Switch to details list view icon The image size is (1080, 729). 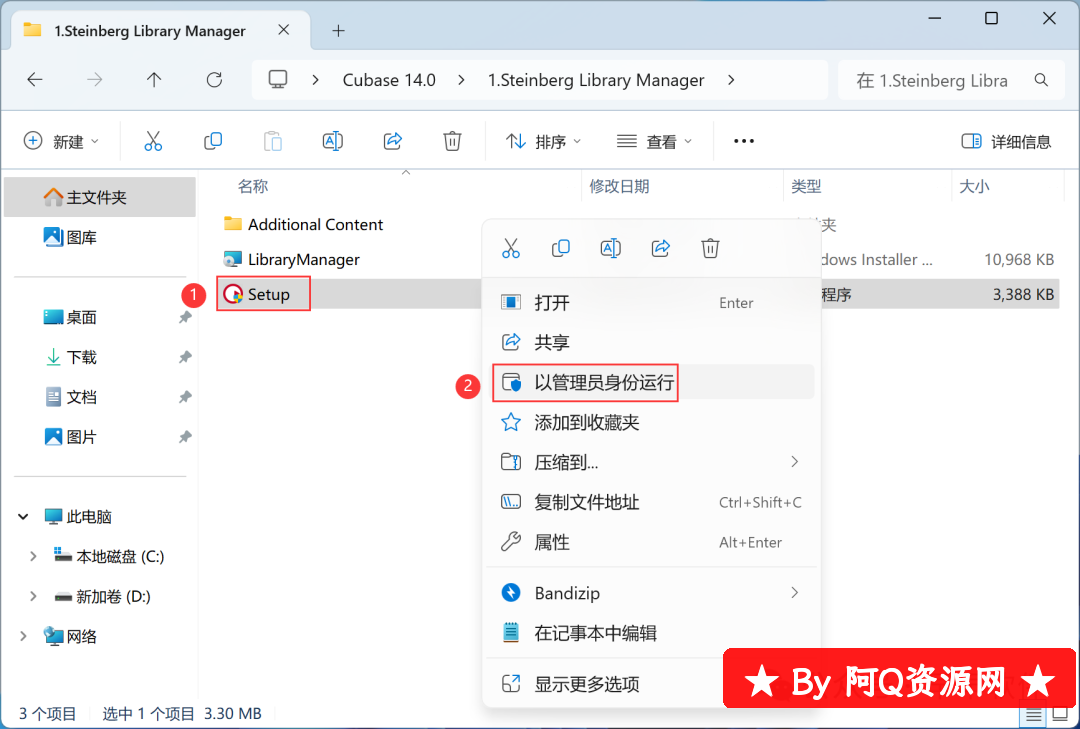click(1034, 715)
